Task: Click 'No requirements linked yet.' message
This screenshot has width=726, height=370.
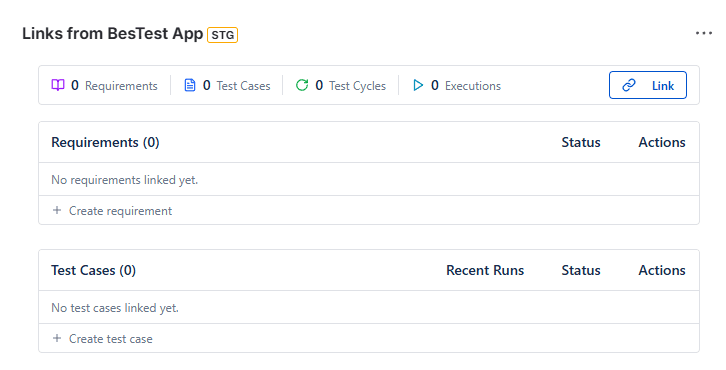Action: pos(125,180)
